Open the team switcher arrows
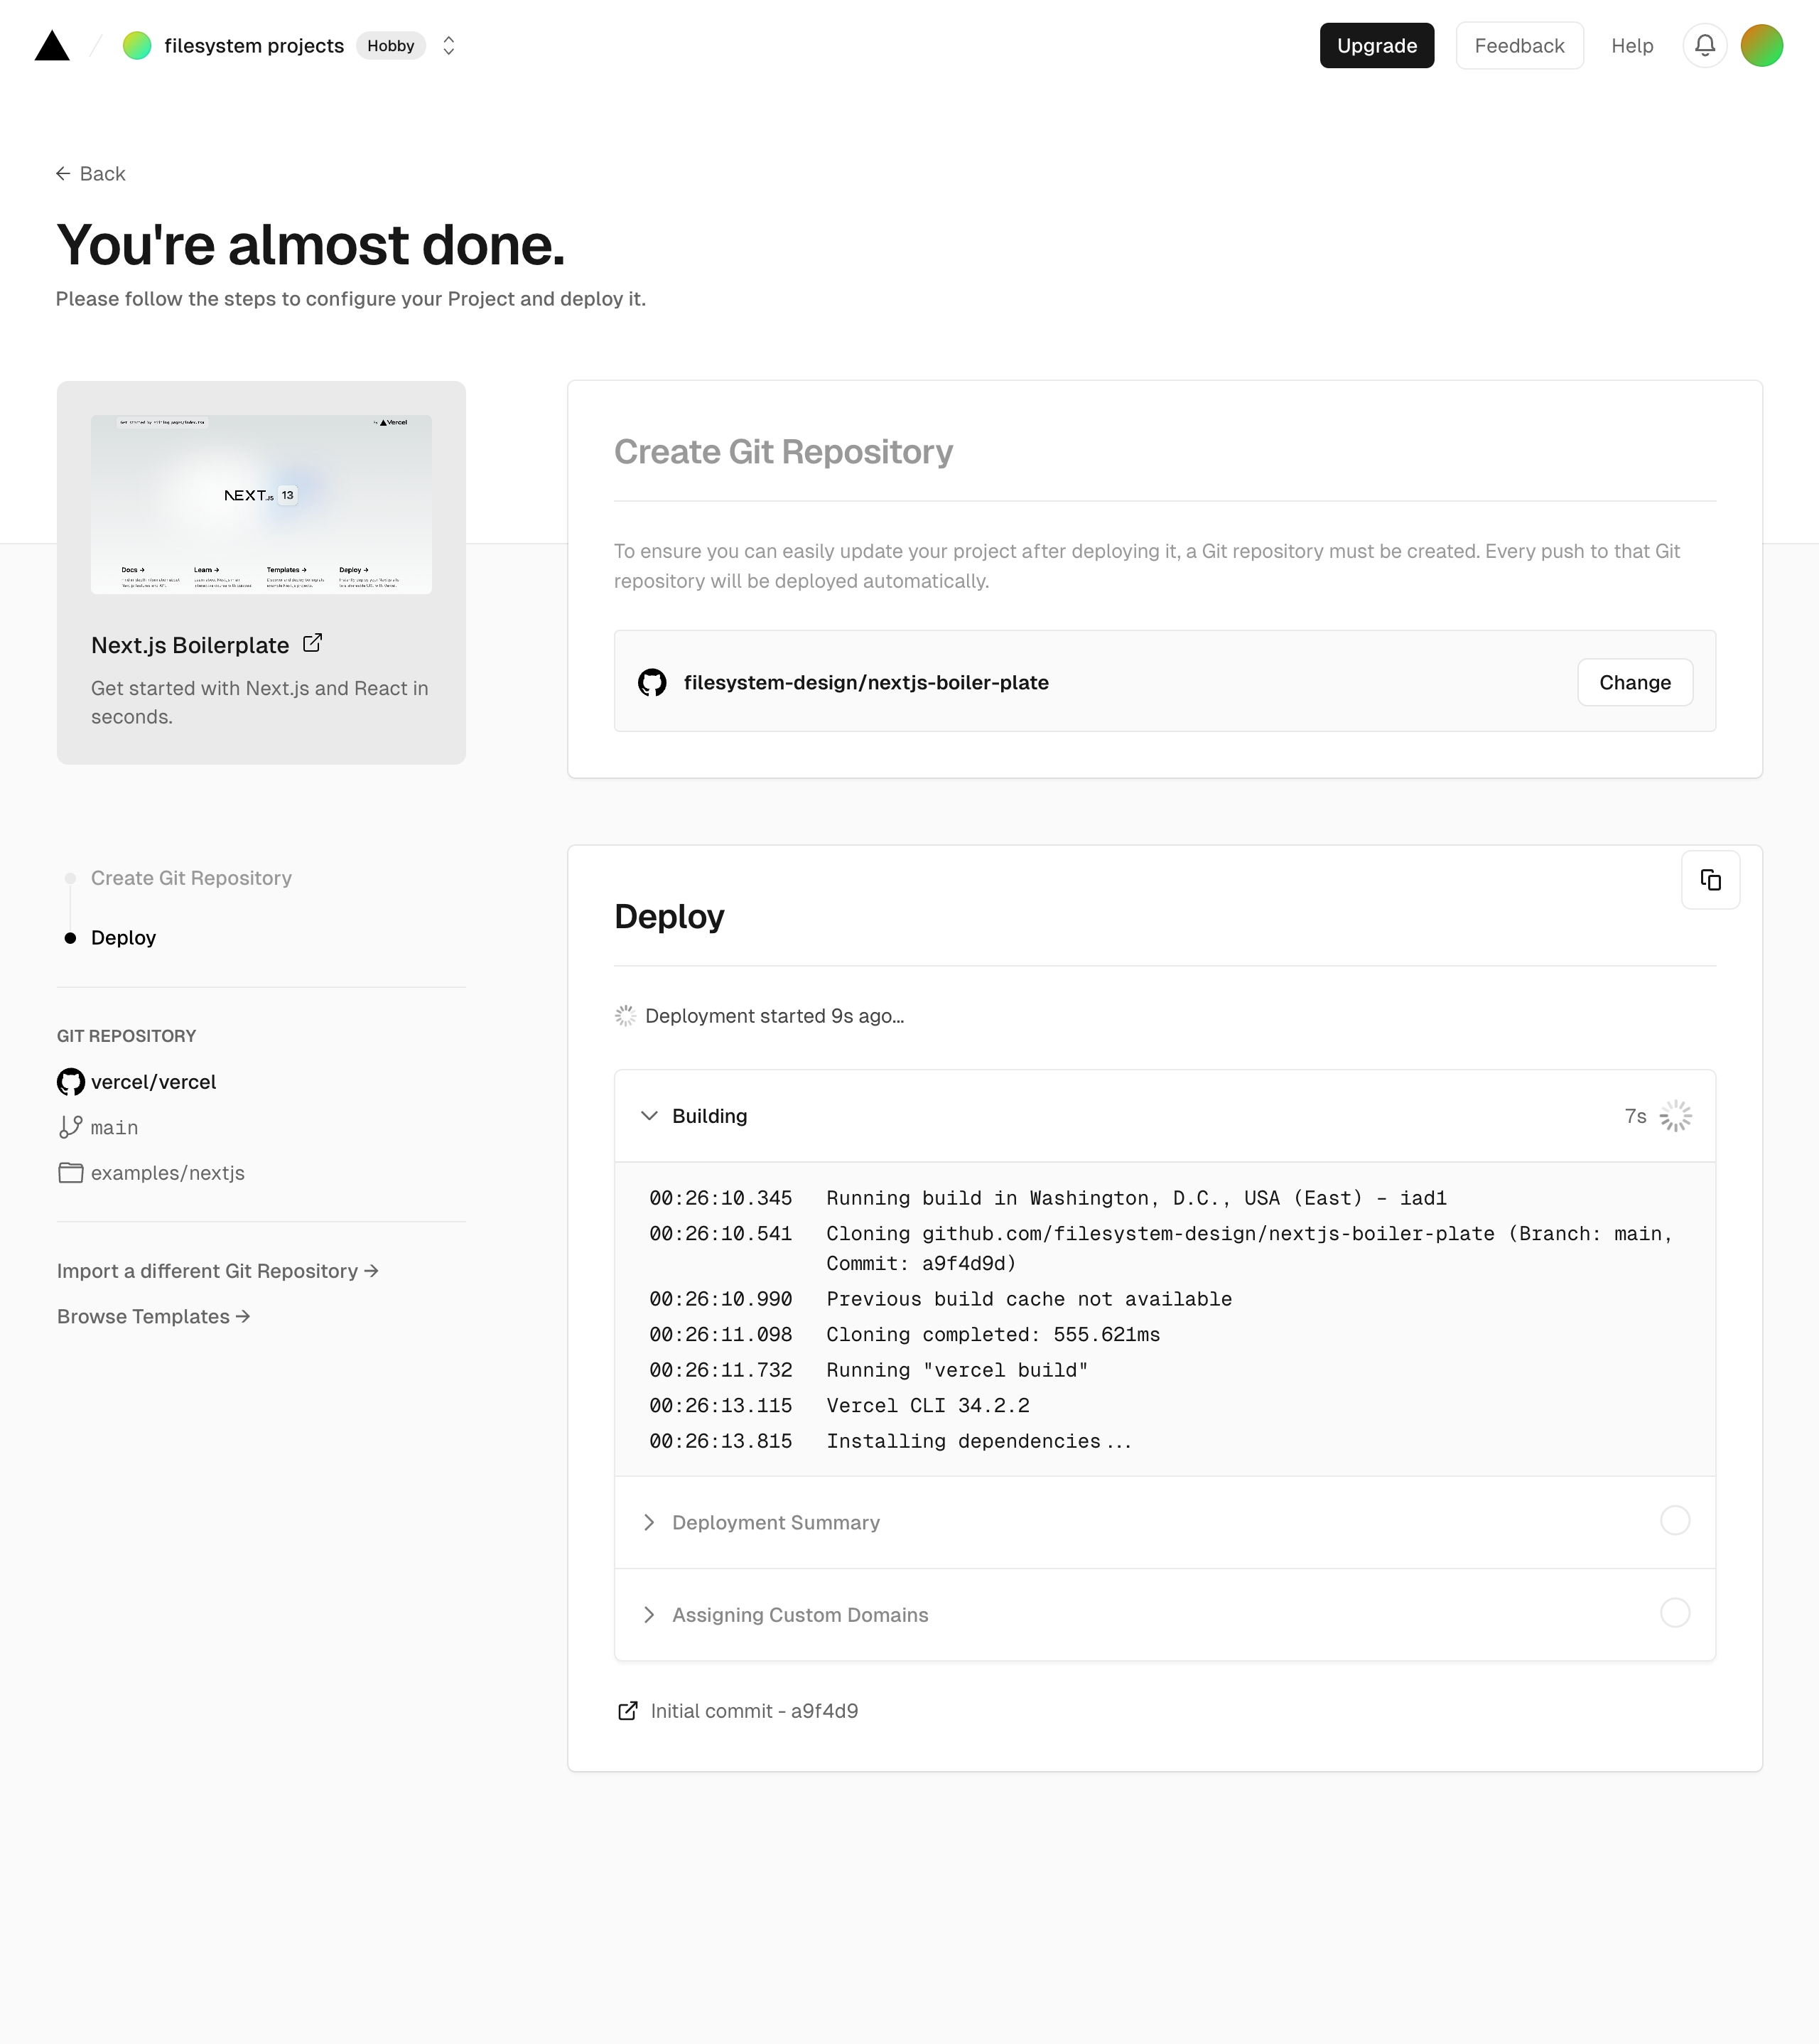1819x2044 pixels. [449, 46]
